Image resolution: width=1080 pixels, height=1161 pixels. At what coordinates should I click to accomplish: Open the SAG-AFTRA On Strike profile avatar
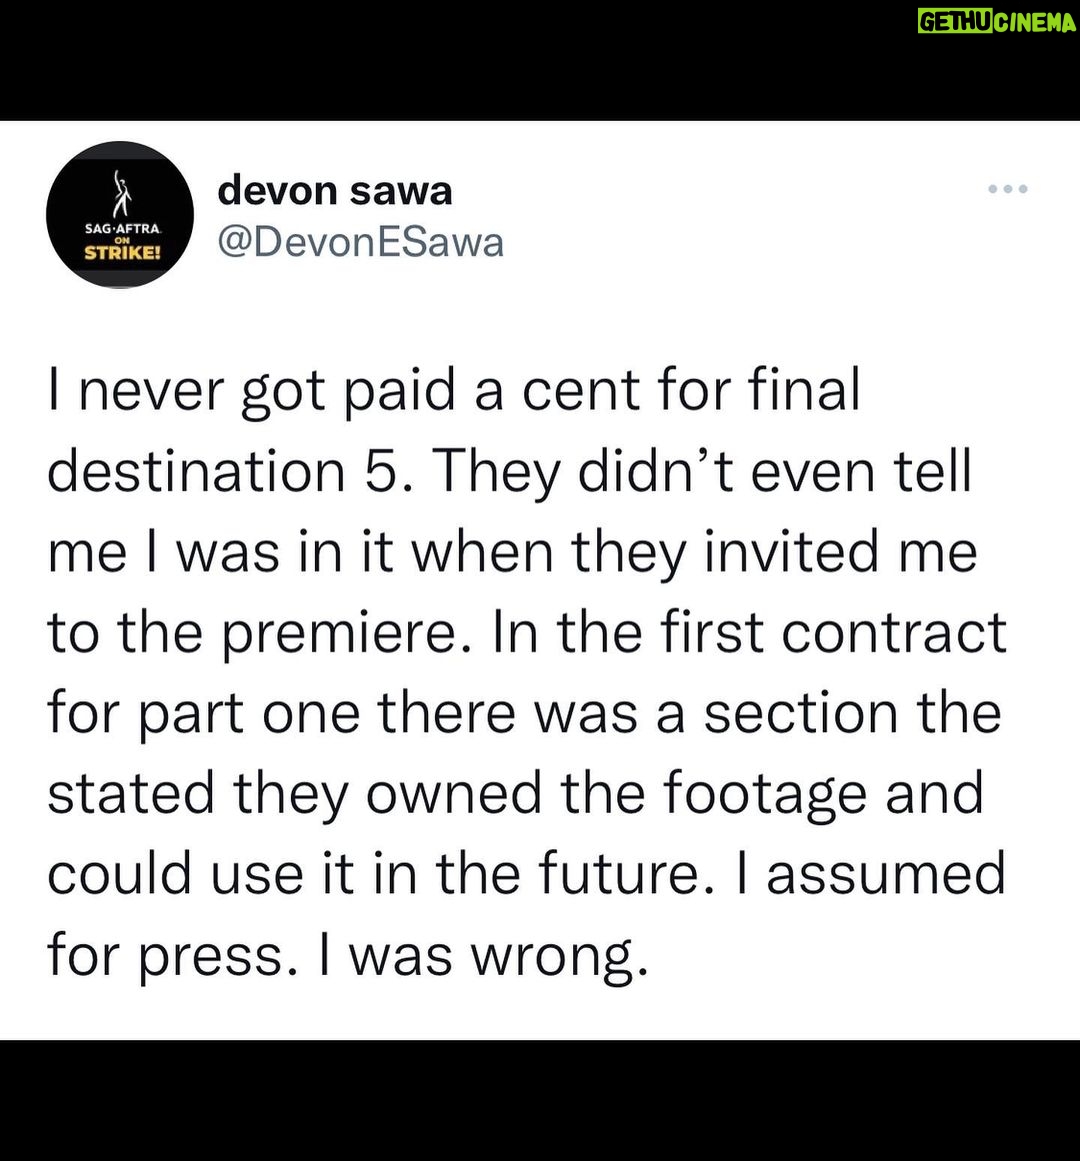coord(120,215)
